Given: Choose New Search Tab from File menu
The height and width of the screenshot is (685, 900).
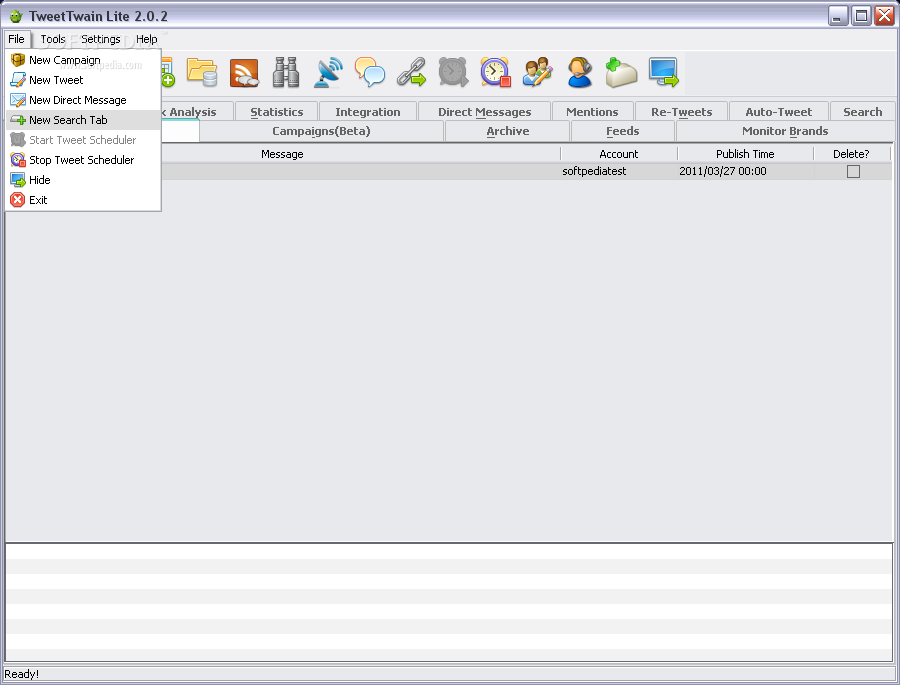Looking at the screenshot, I should click(x=83, y=120).
